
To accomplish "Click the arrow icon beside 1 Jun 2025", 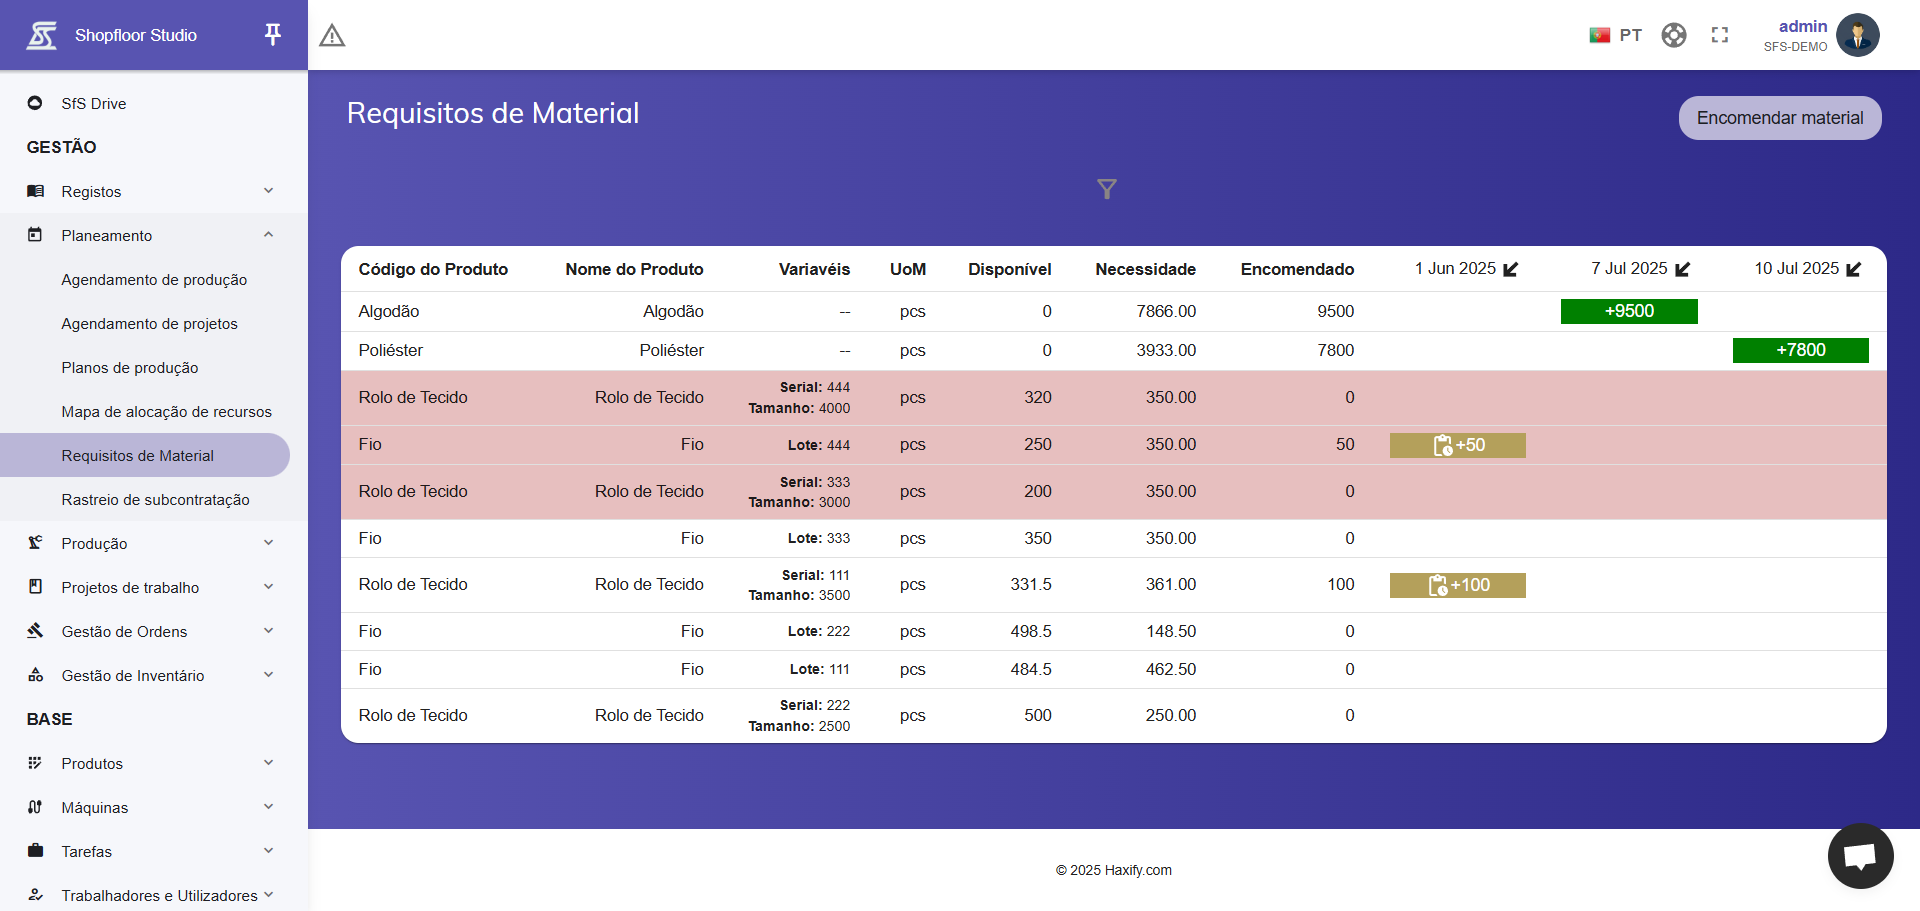I will (x=1511, y=269).
